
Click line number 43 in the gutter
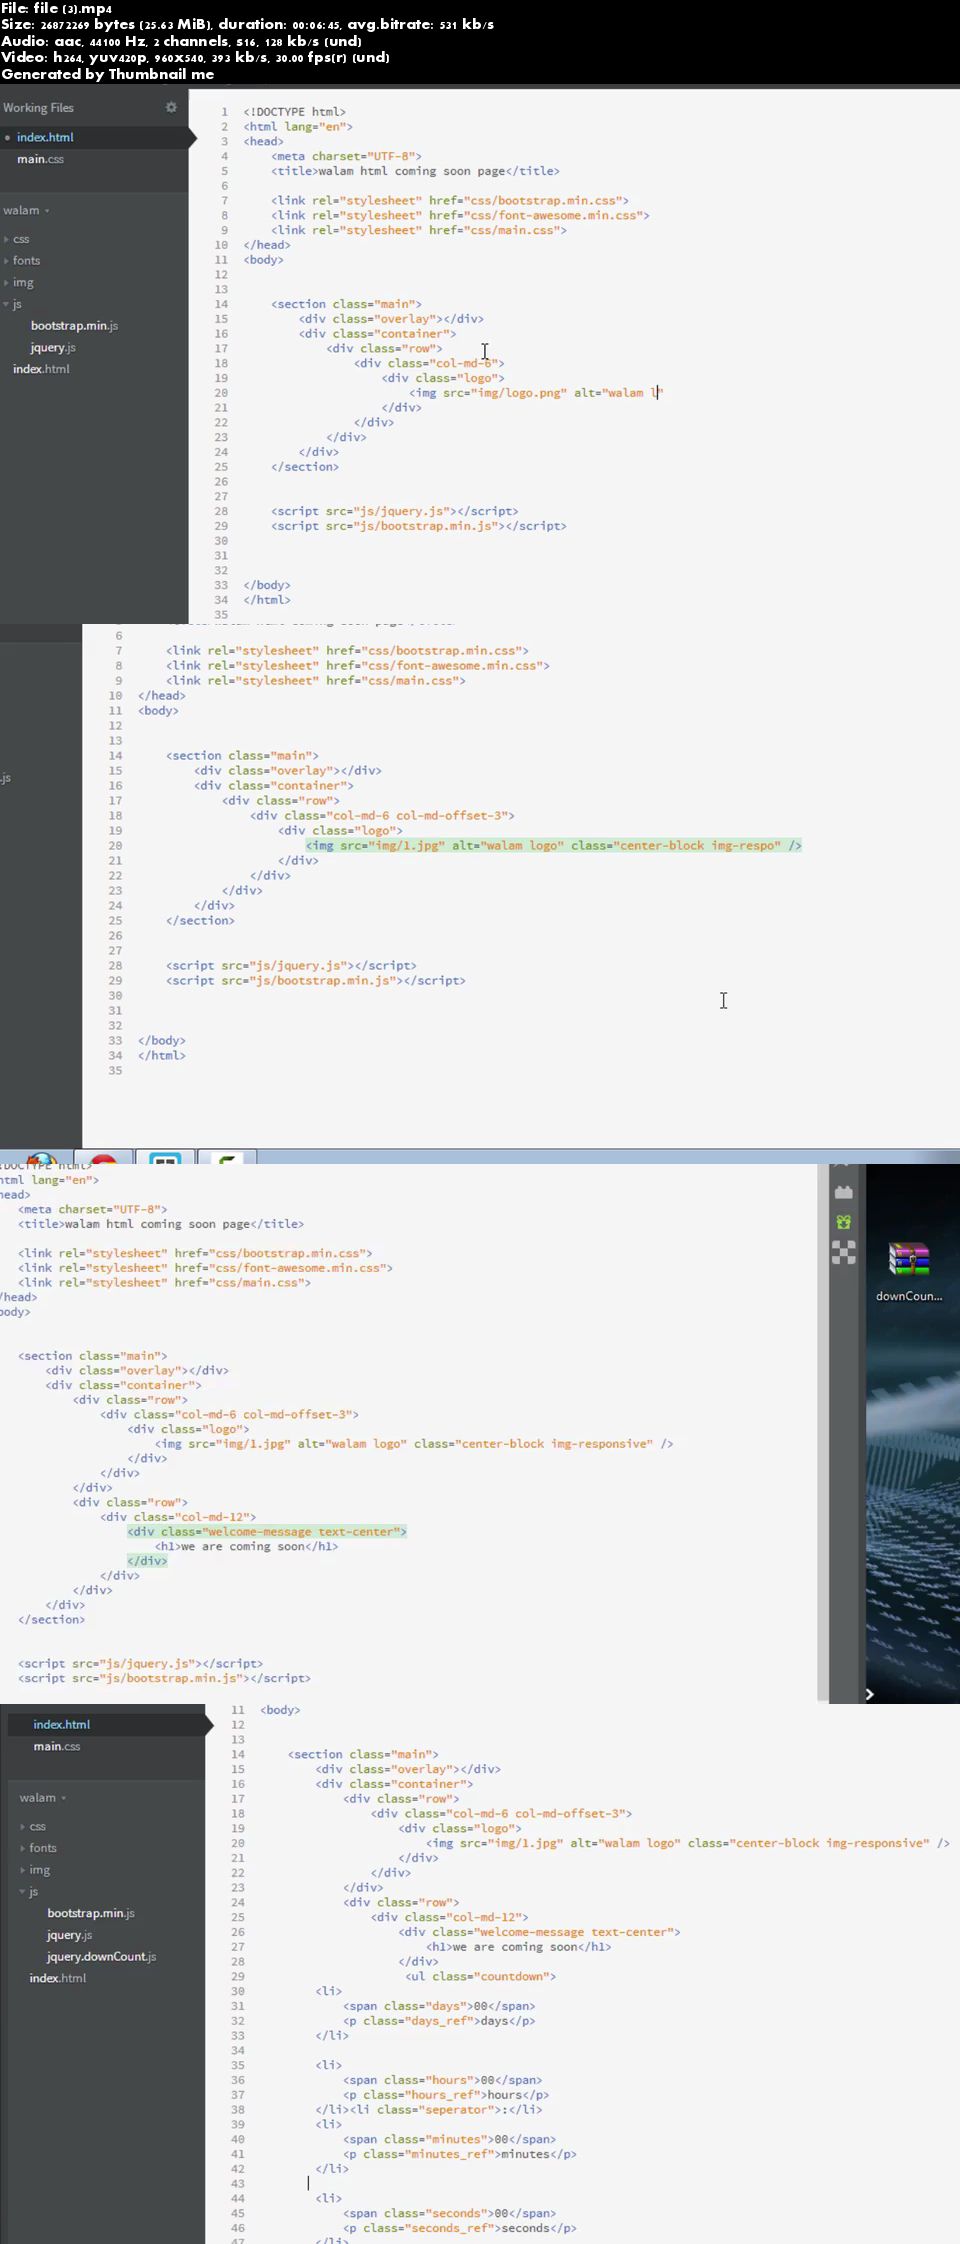pos(237,2183)
